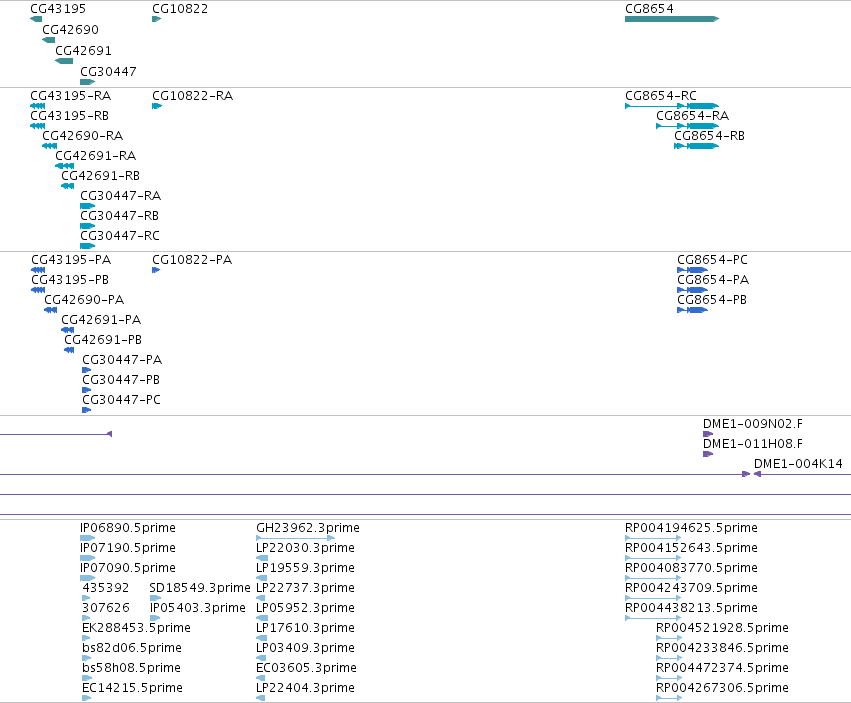This screenshot has width=851, height=703.
Task: Select EST RP004521928.5prime
Action: coord(722,628)
